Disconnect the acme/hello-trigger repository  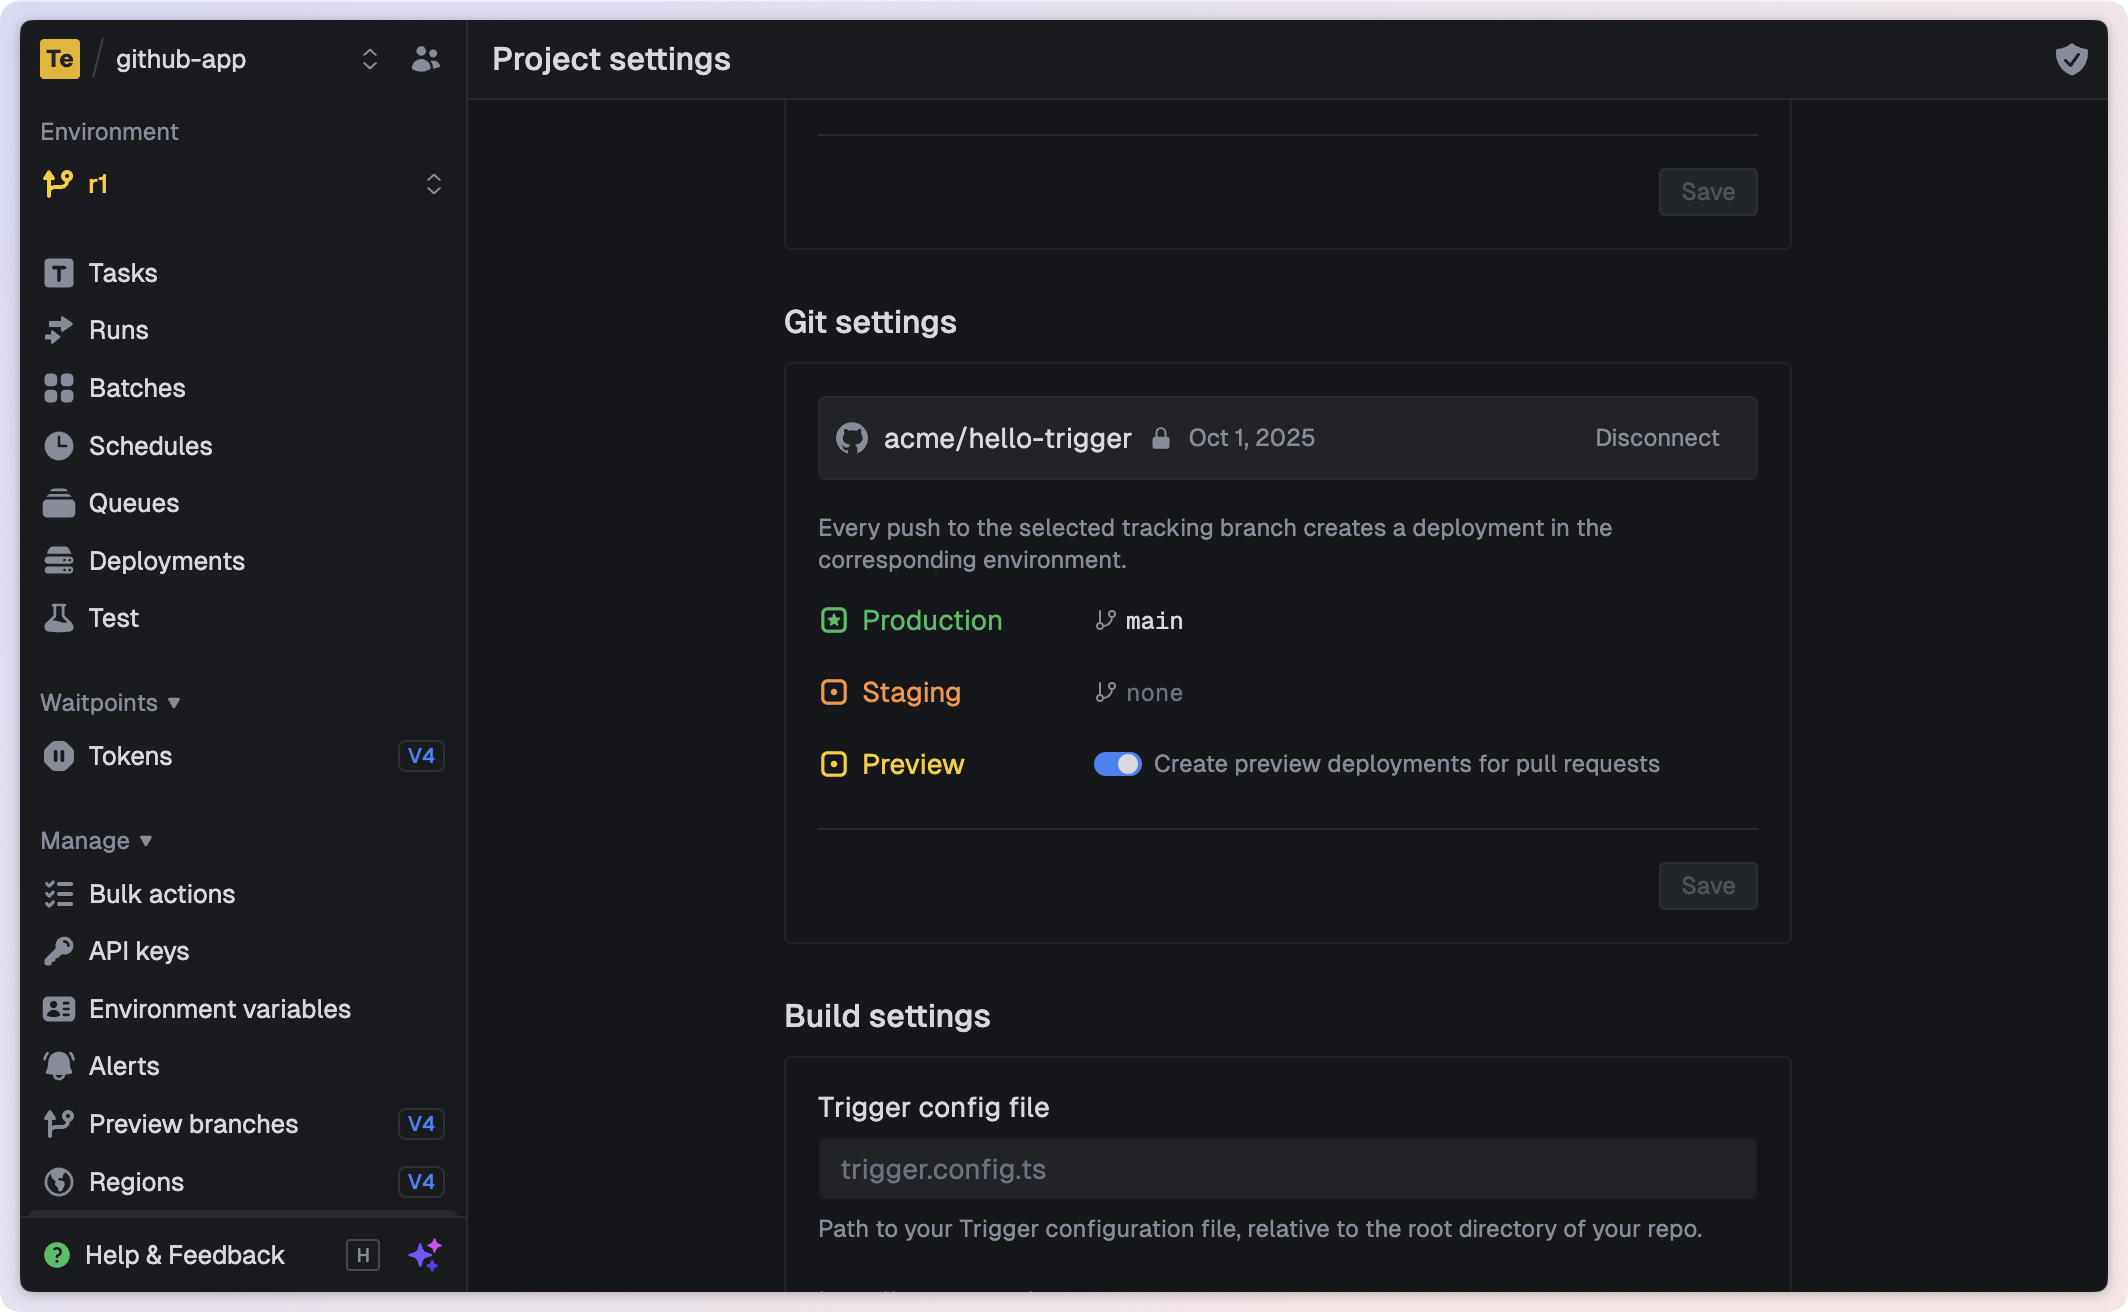[1656, 438]
